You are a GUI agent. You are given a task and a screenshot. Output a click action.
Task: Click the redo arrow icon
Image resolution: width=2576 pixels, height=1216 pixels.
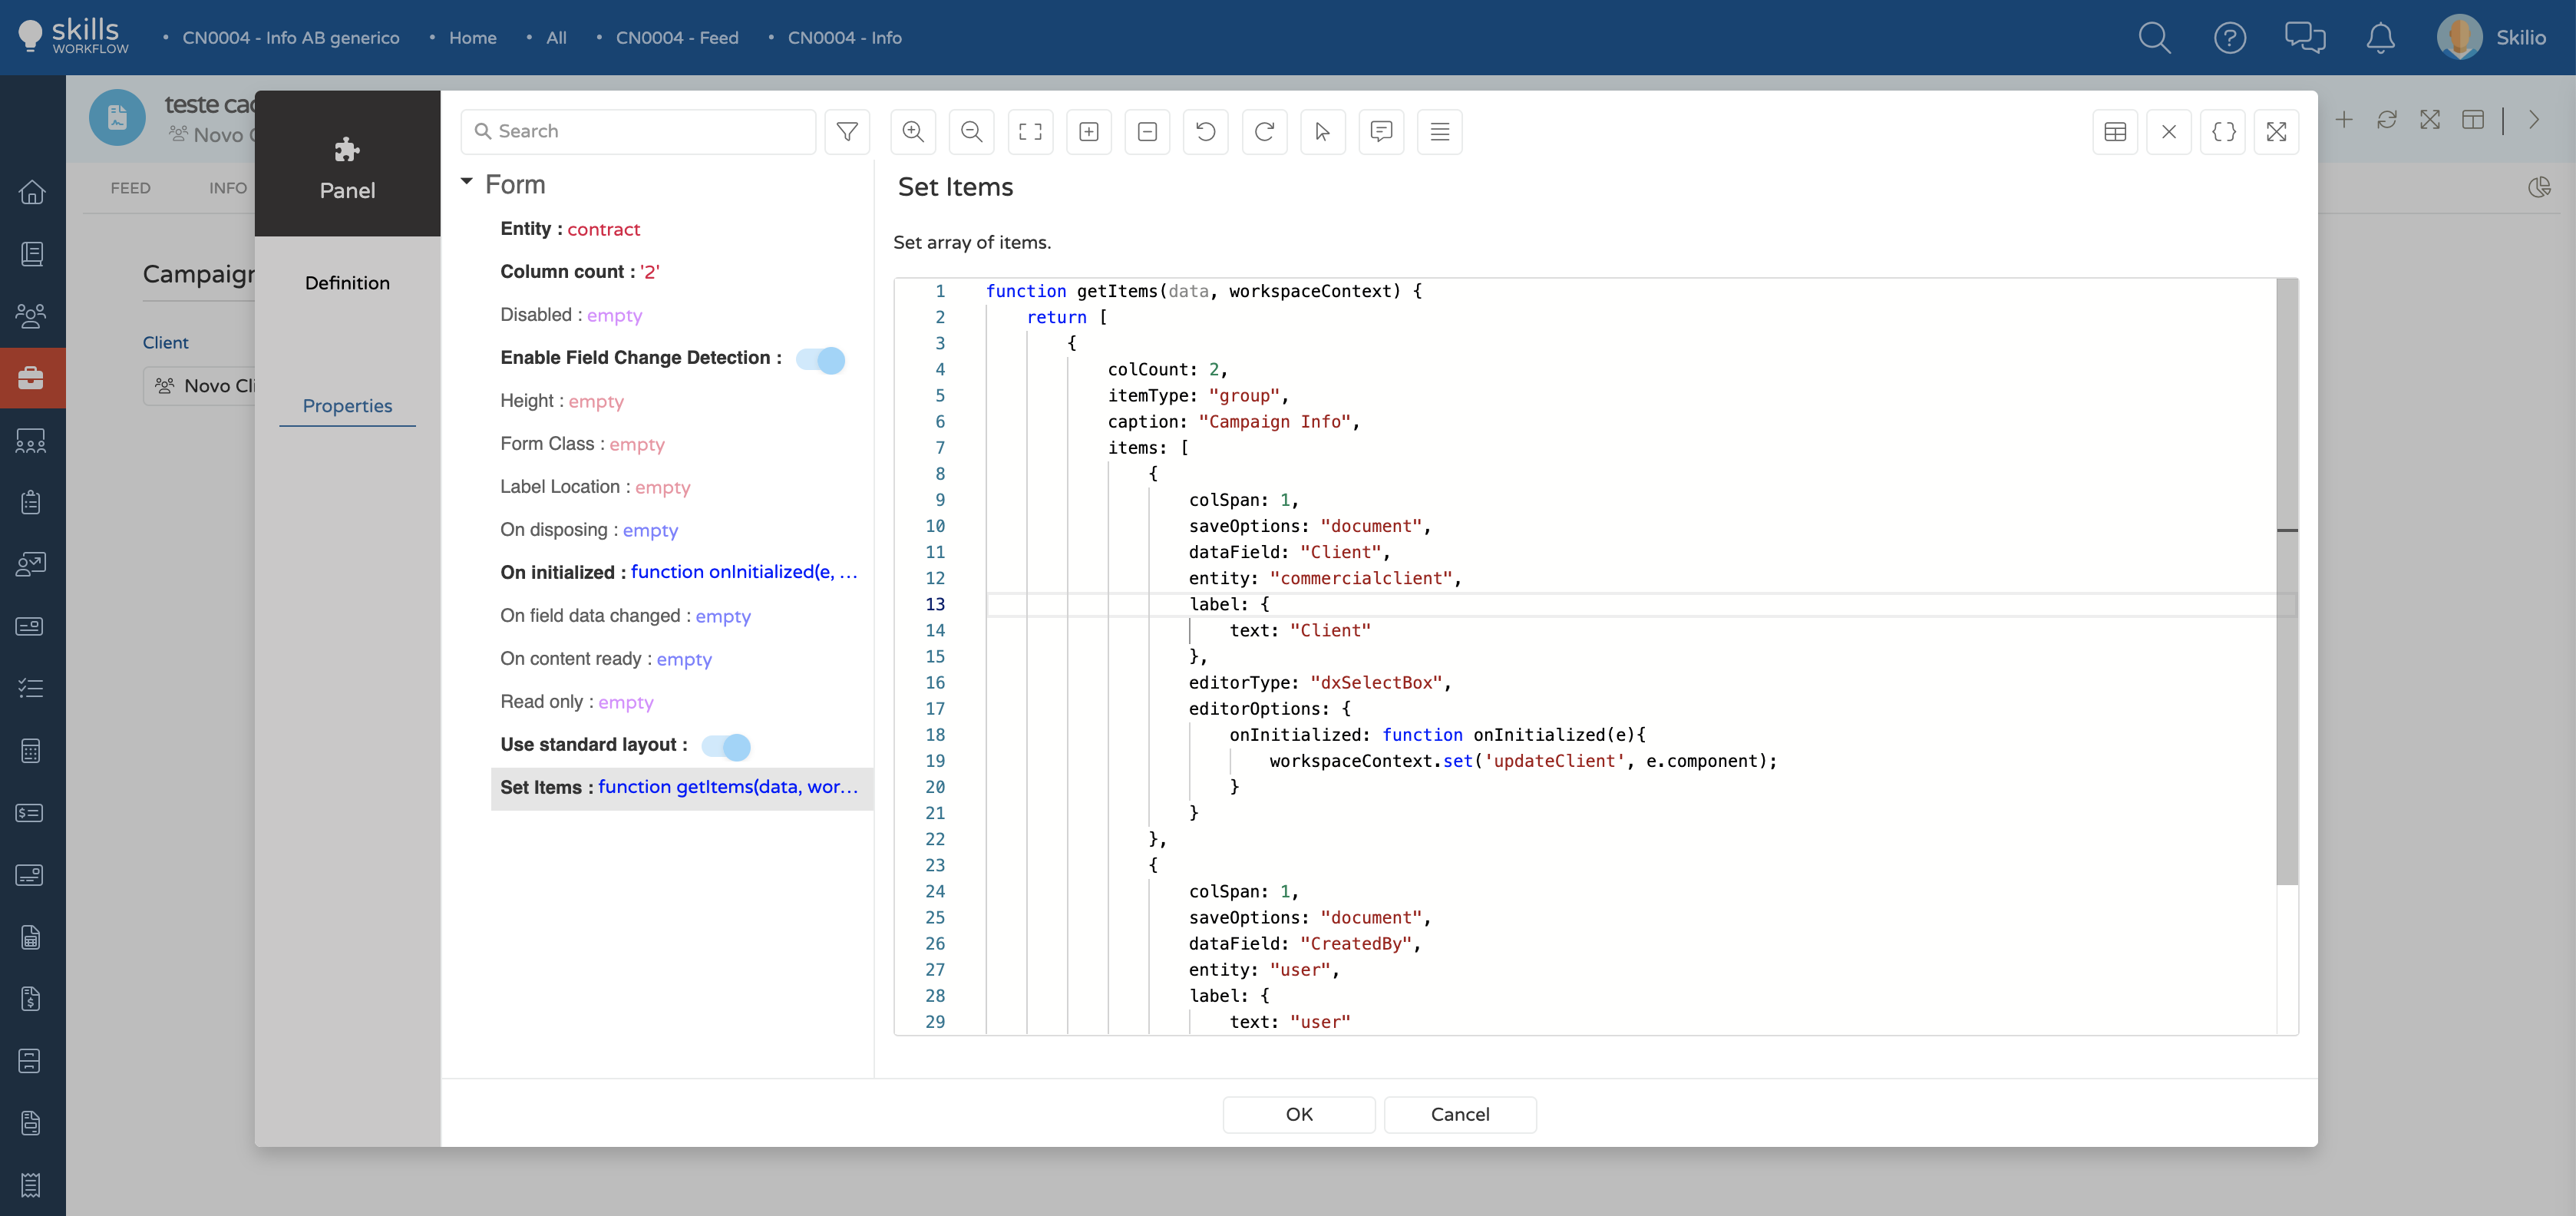click(x=1264, y=131)
